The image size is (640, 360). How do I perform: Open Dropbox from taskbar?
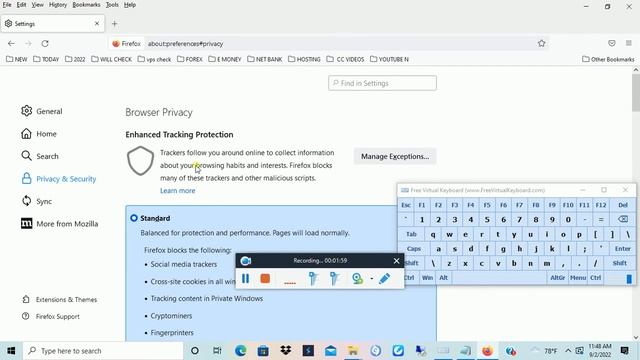click(286, 351)
